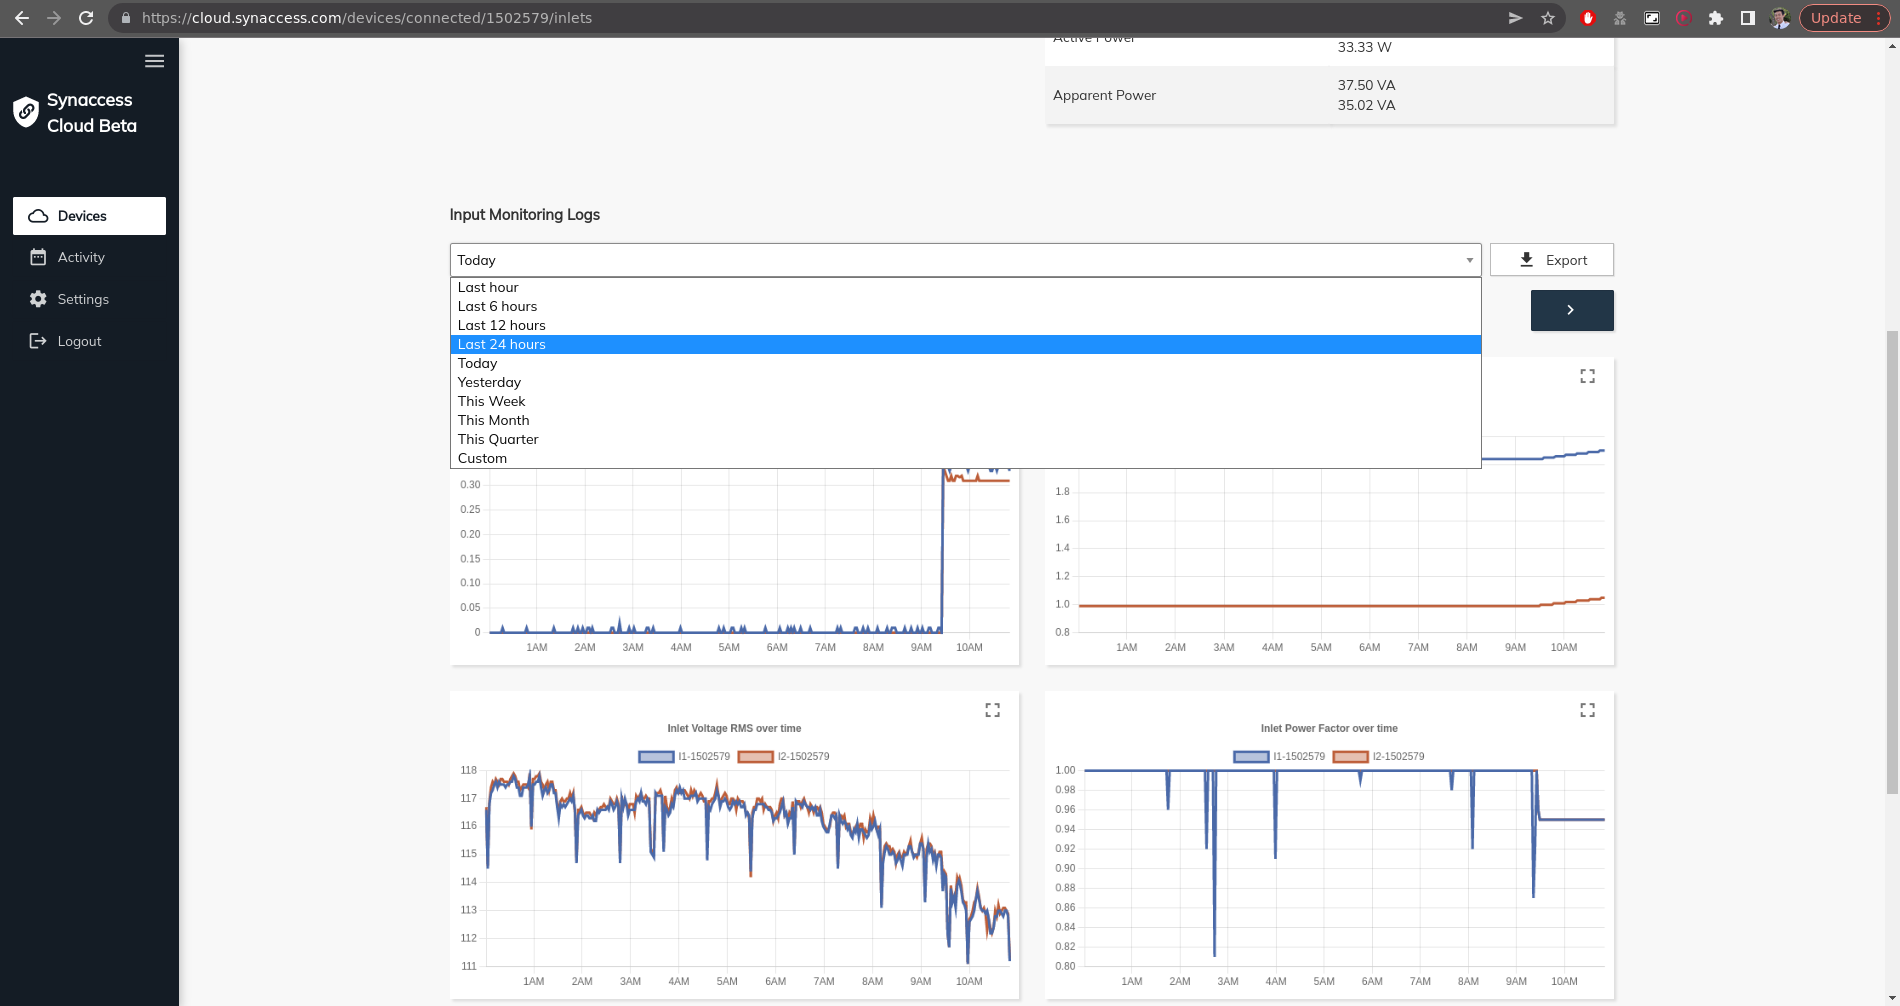The image size is (1900, 1006).
Task: Go to Settings in the sidebar
Action: coord(83,299)
